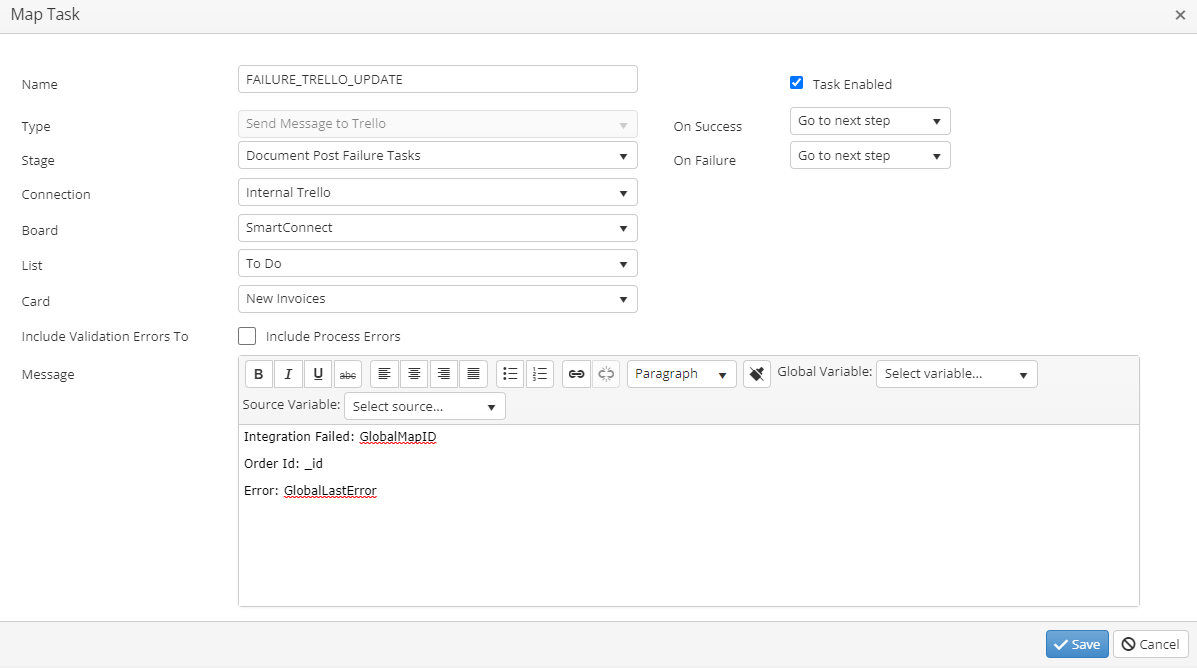Click GlobalLastError text in message

pyautogui.click(x=330, y=491)
